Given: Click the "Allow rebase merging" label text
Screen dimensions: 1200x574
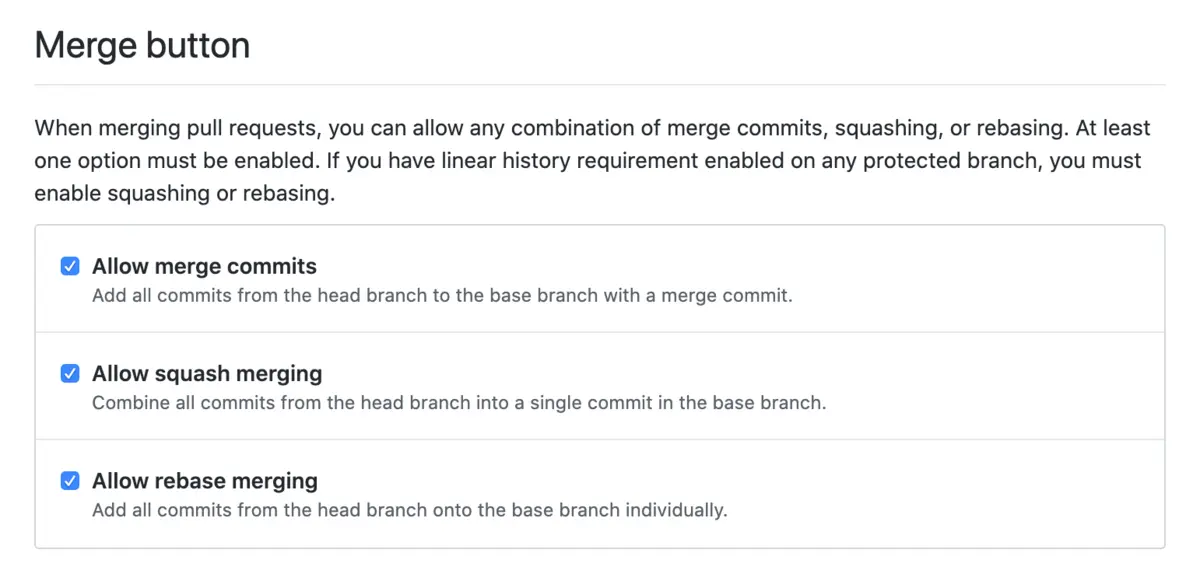Looking at the screenshot, I should point(205,480).
